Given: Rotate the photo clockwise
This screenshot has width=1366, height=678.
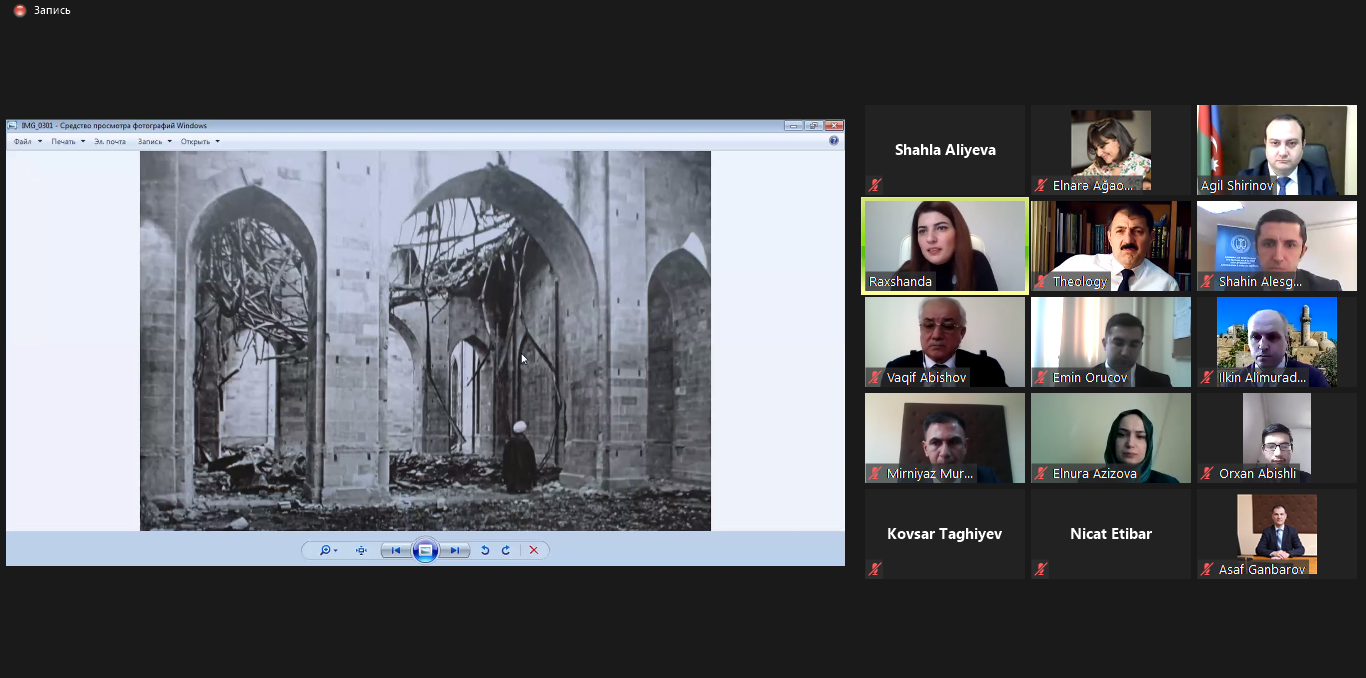Looking at the screenshot, I should click(506, 550).
